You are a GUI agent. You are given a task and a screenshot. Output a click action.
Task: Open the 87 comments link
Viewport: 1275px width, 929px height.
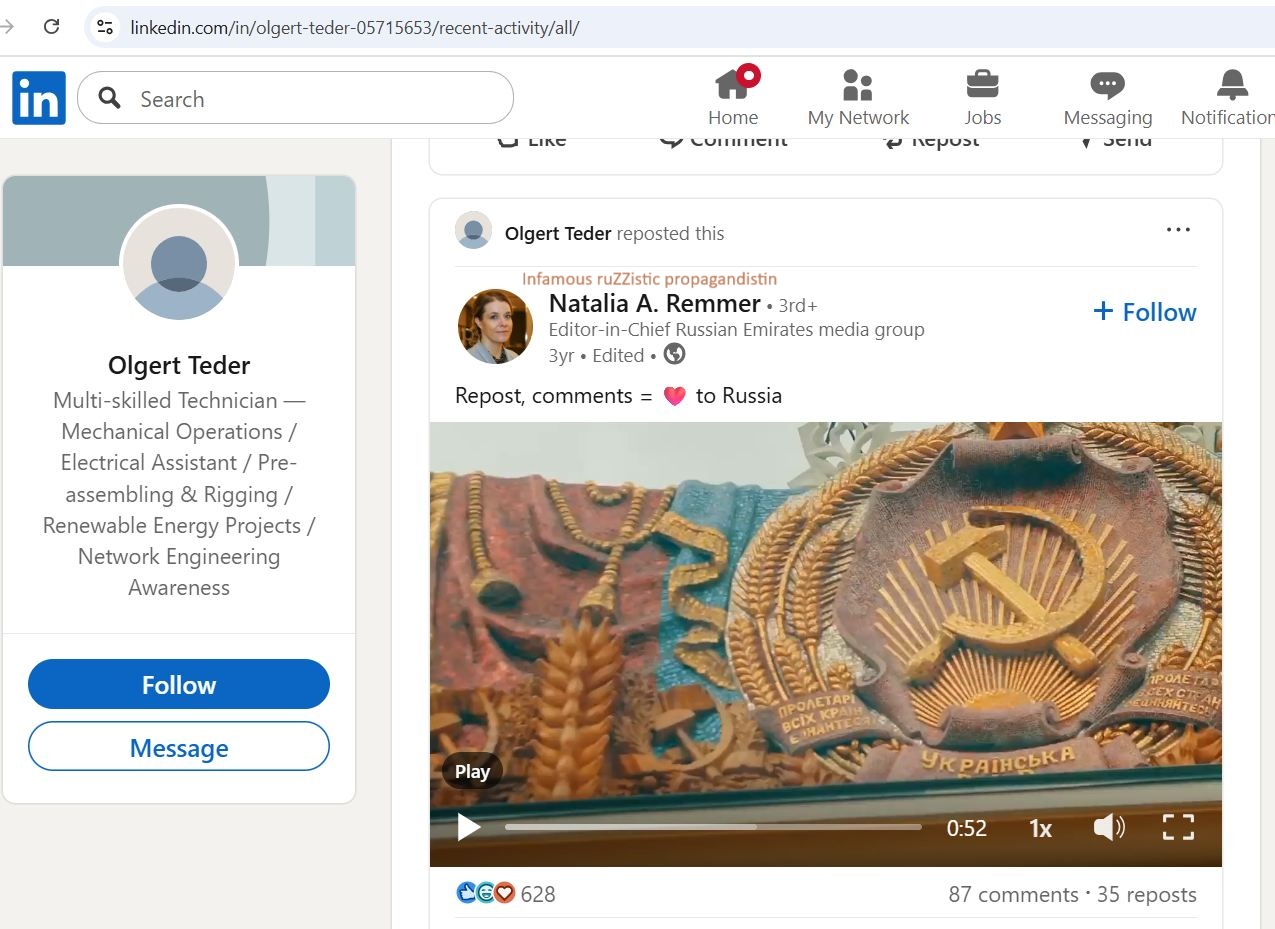coord(1013,894)
